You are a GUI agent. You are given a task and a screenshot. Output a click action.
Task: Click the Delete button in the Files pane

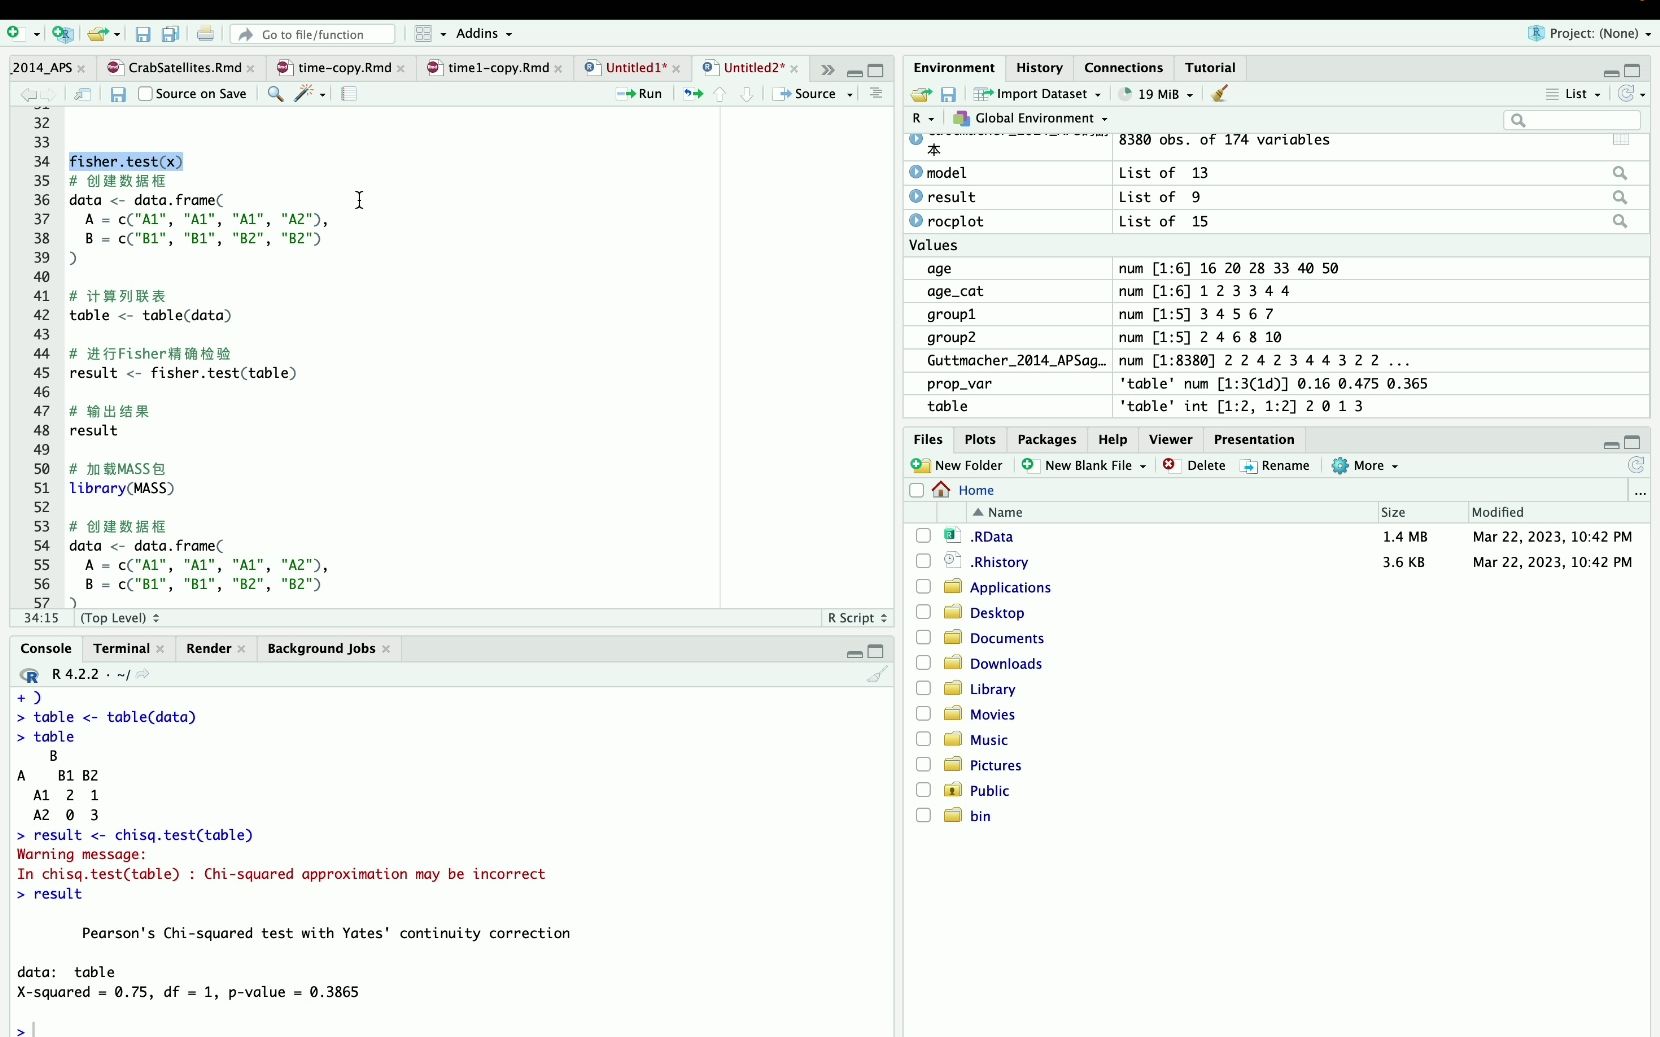click(1195, 465)
